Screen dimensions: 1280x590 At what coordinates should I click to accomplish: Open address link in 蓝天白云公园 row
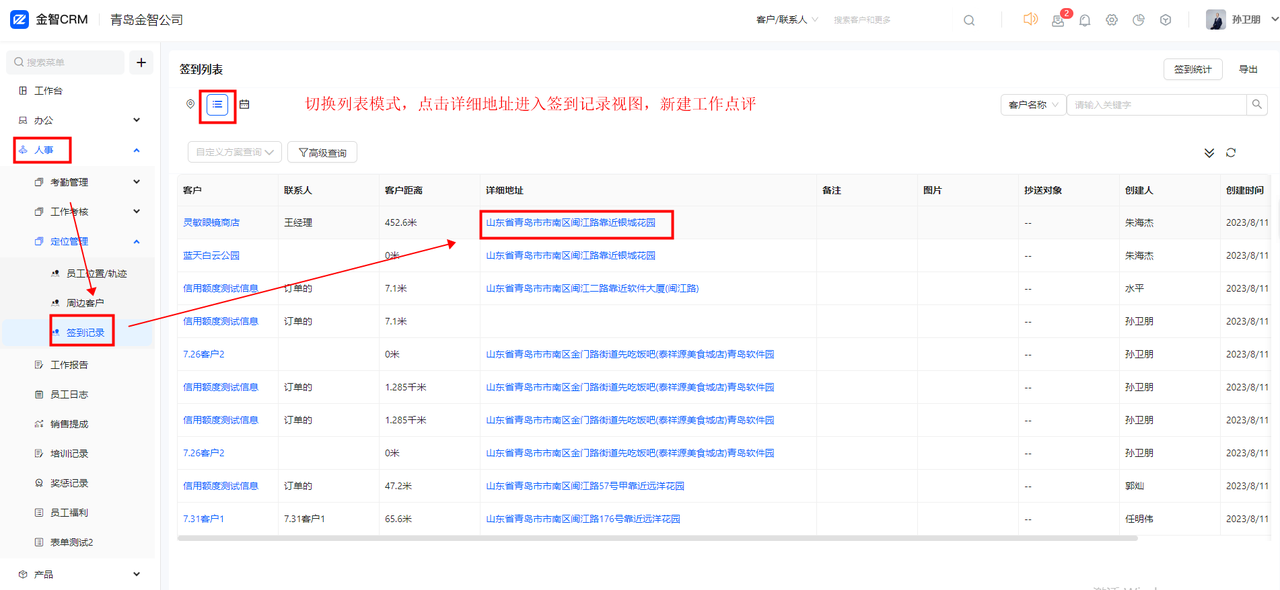pyautogui.click(x=571, y=256)
